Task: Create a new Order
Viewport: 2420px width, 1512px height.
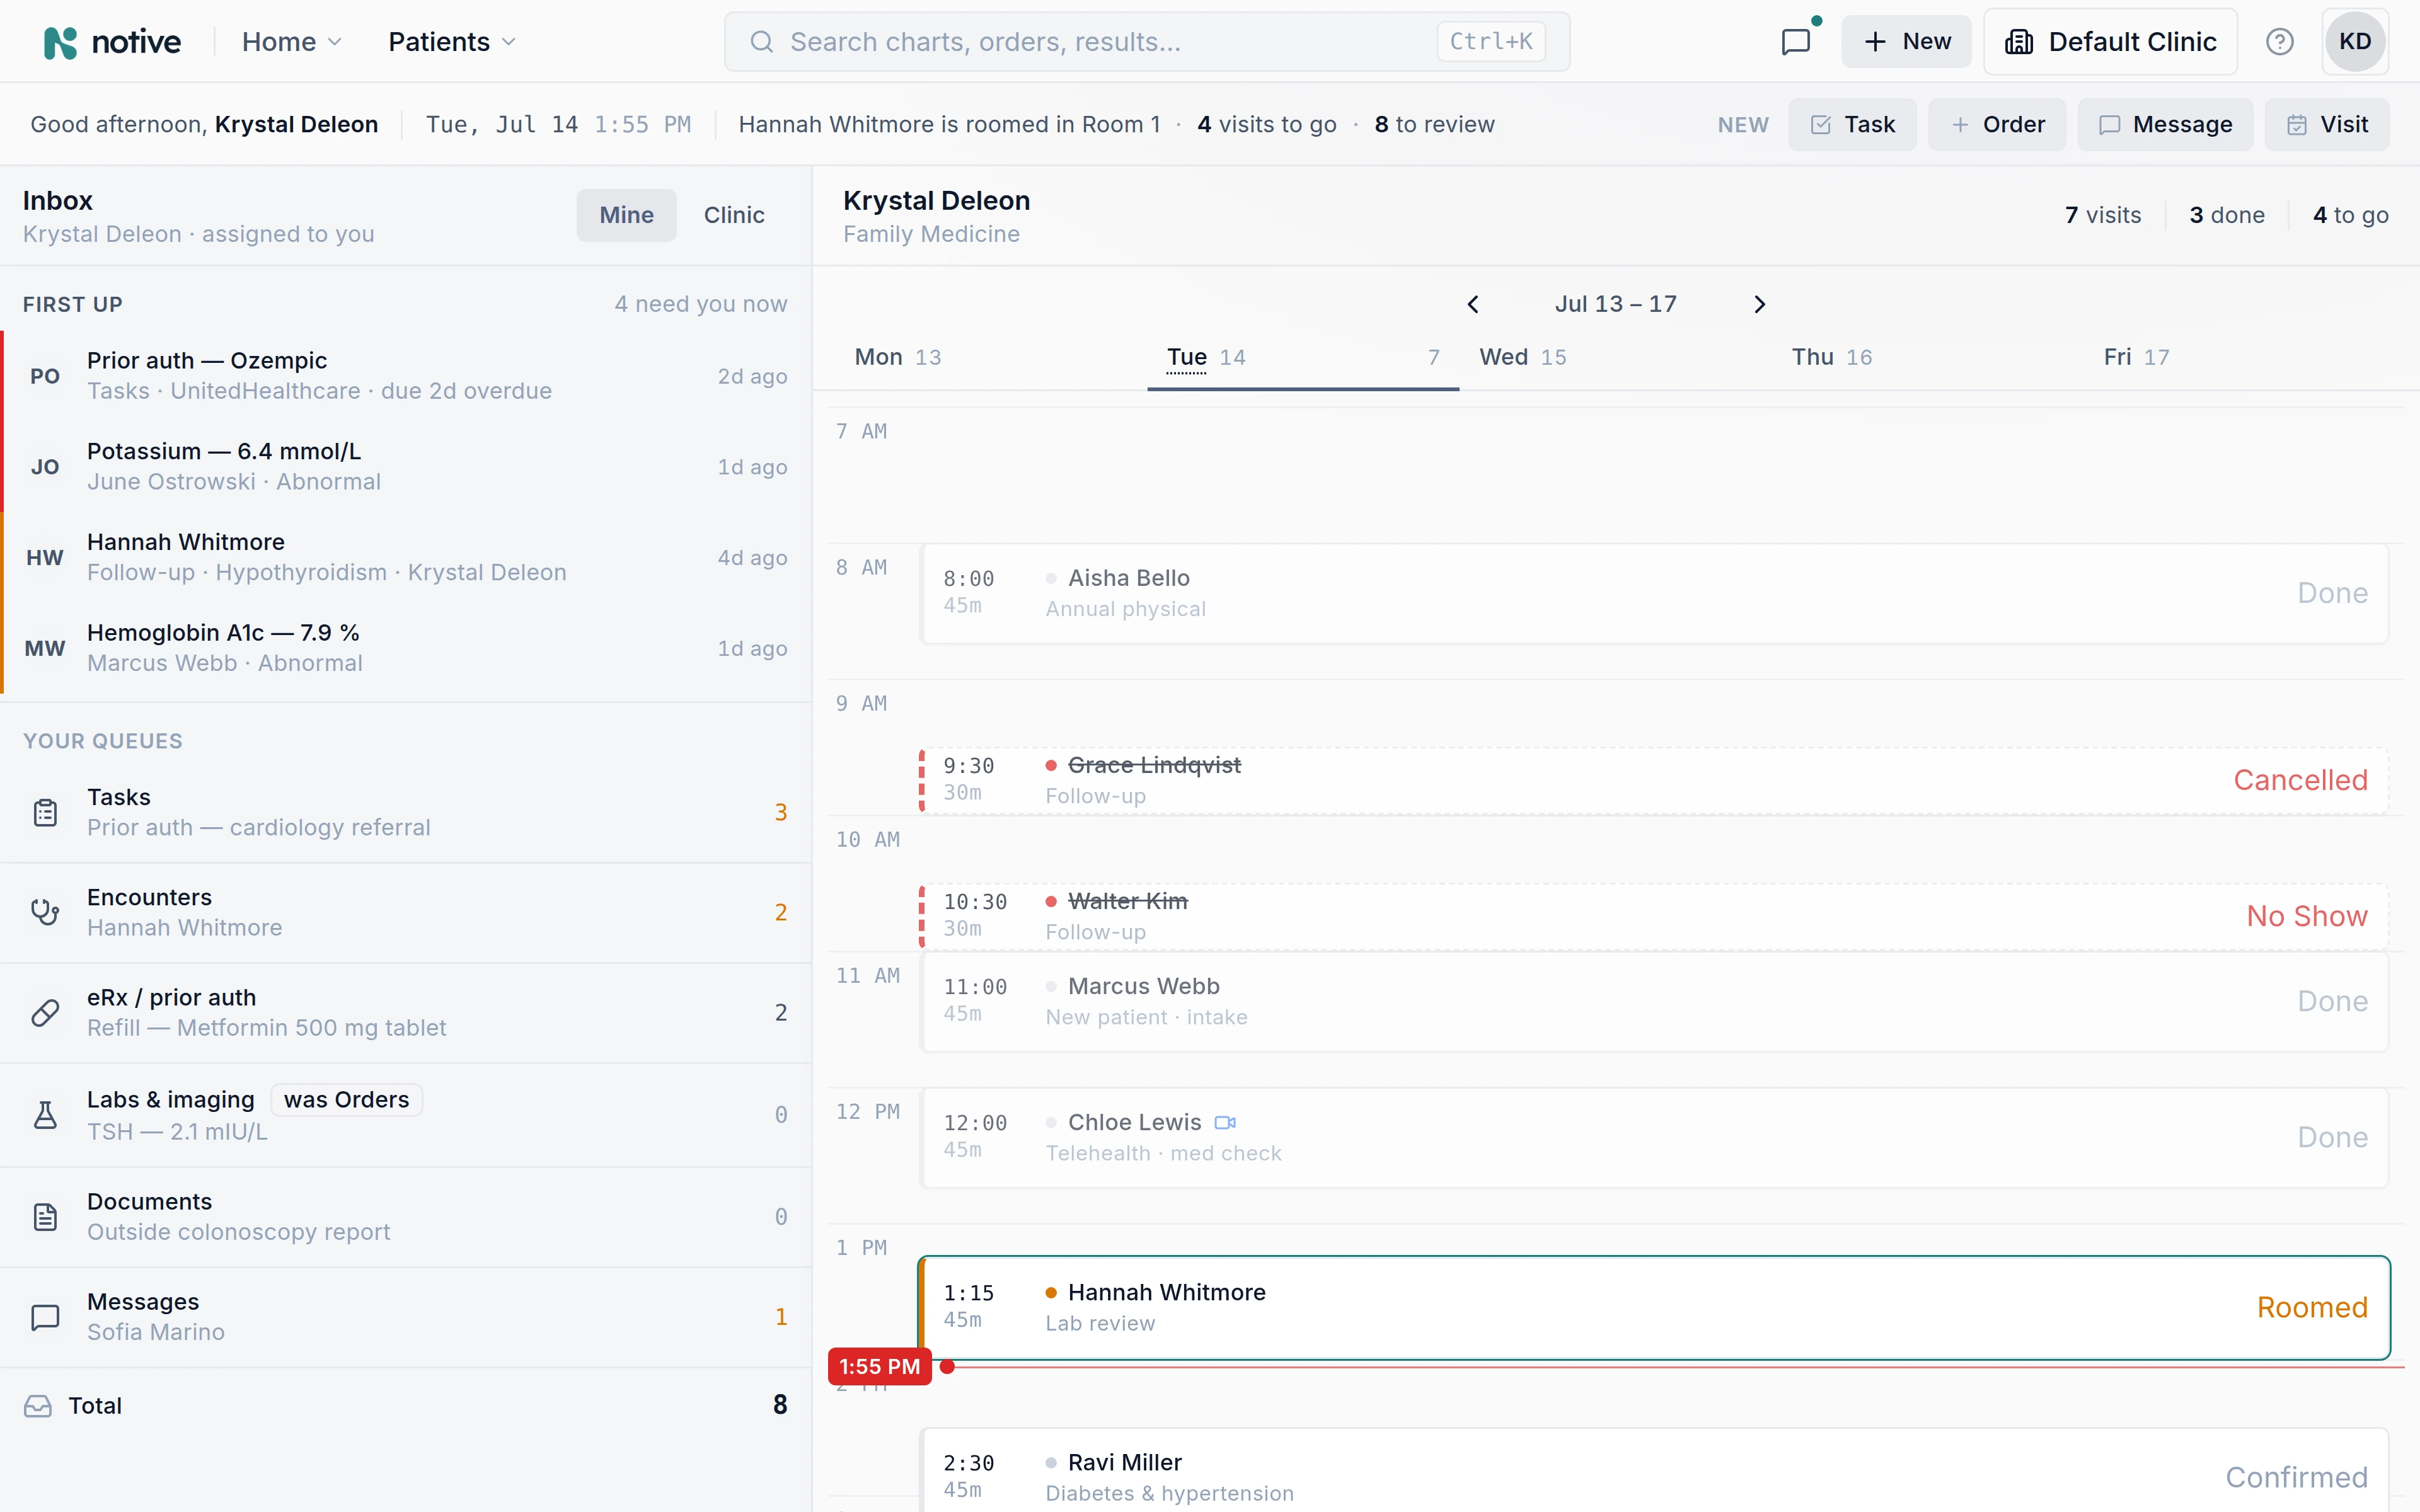Action: [1997, 125]
